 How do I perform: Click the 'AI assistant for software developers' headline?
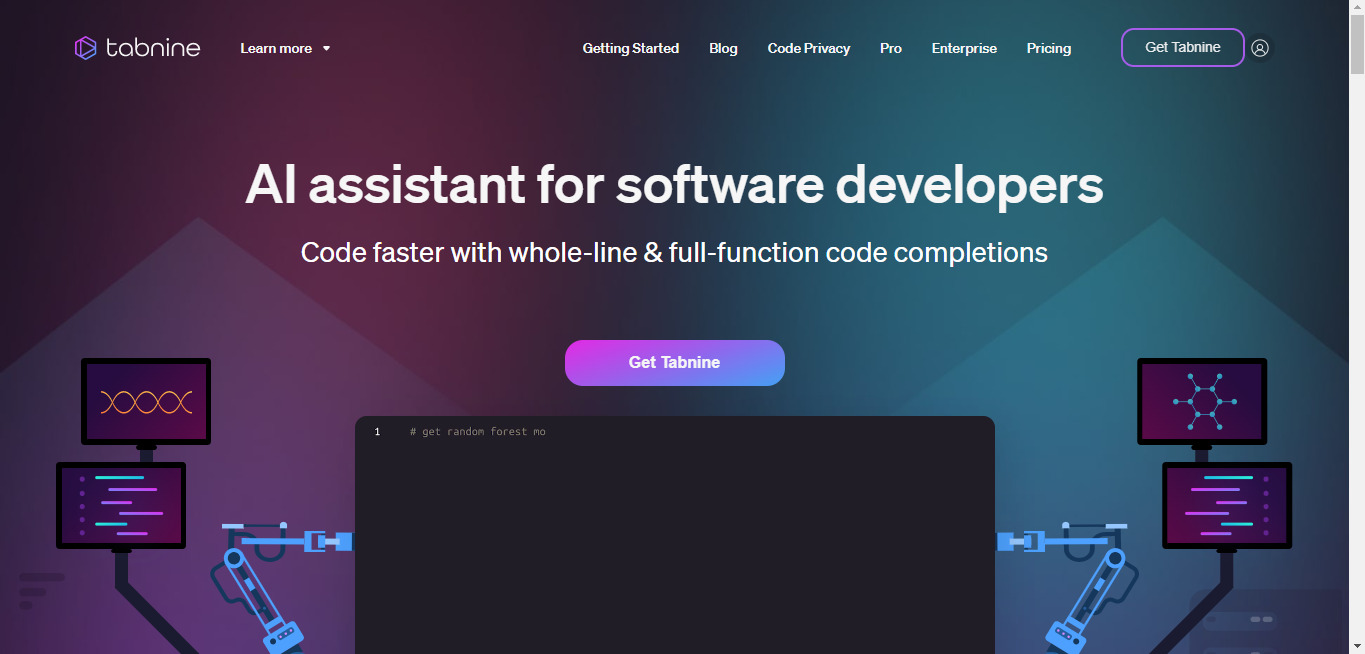point(675,184)
